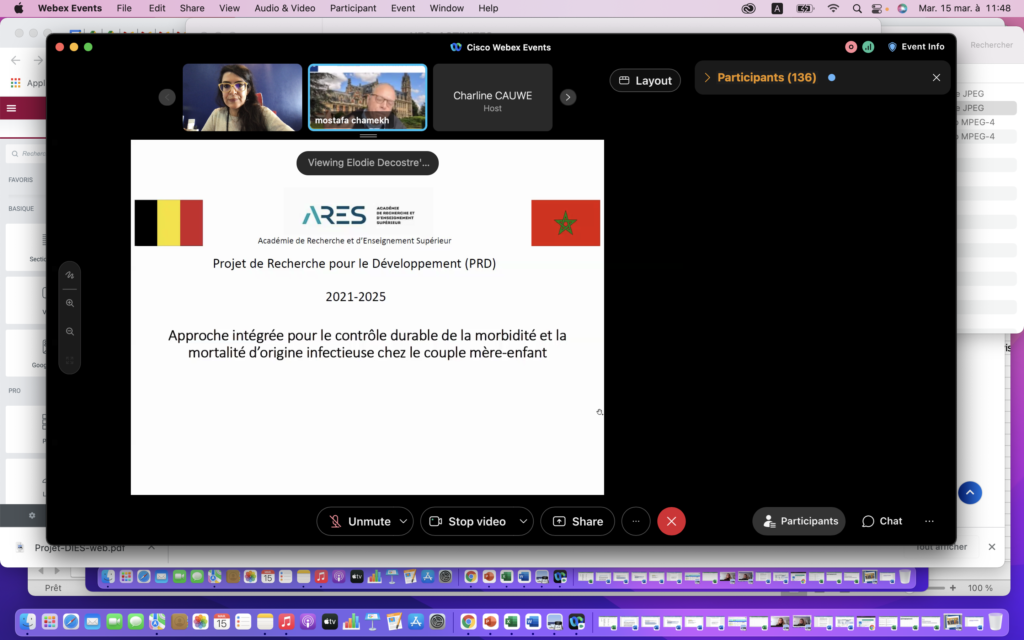Select the Charline CAUWE host tile
This screenshot has height=640, width=1024.
click(492, 97)
